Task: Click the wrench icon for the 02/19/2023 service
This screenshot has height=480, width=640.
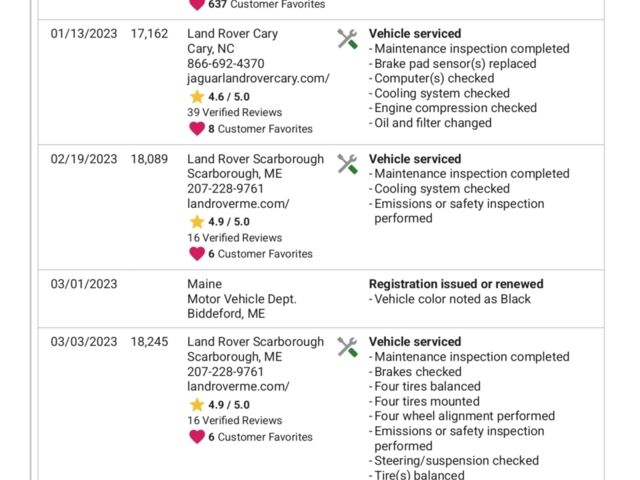Action: point(347,164)
